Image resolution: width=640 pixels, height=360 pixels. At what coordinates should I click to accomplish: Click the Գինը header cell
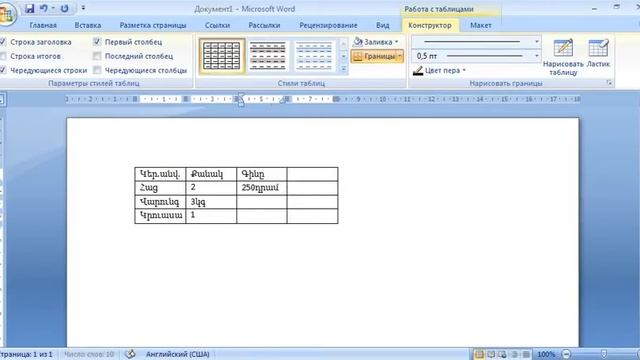tap(262, 174)
